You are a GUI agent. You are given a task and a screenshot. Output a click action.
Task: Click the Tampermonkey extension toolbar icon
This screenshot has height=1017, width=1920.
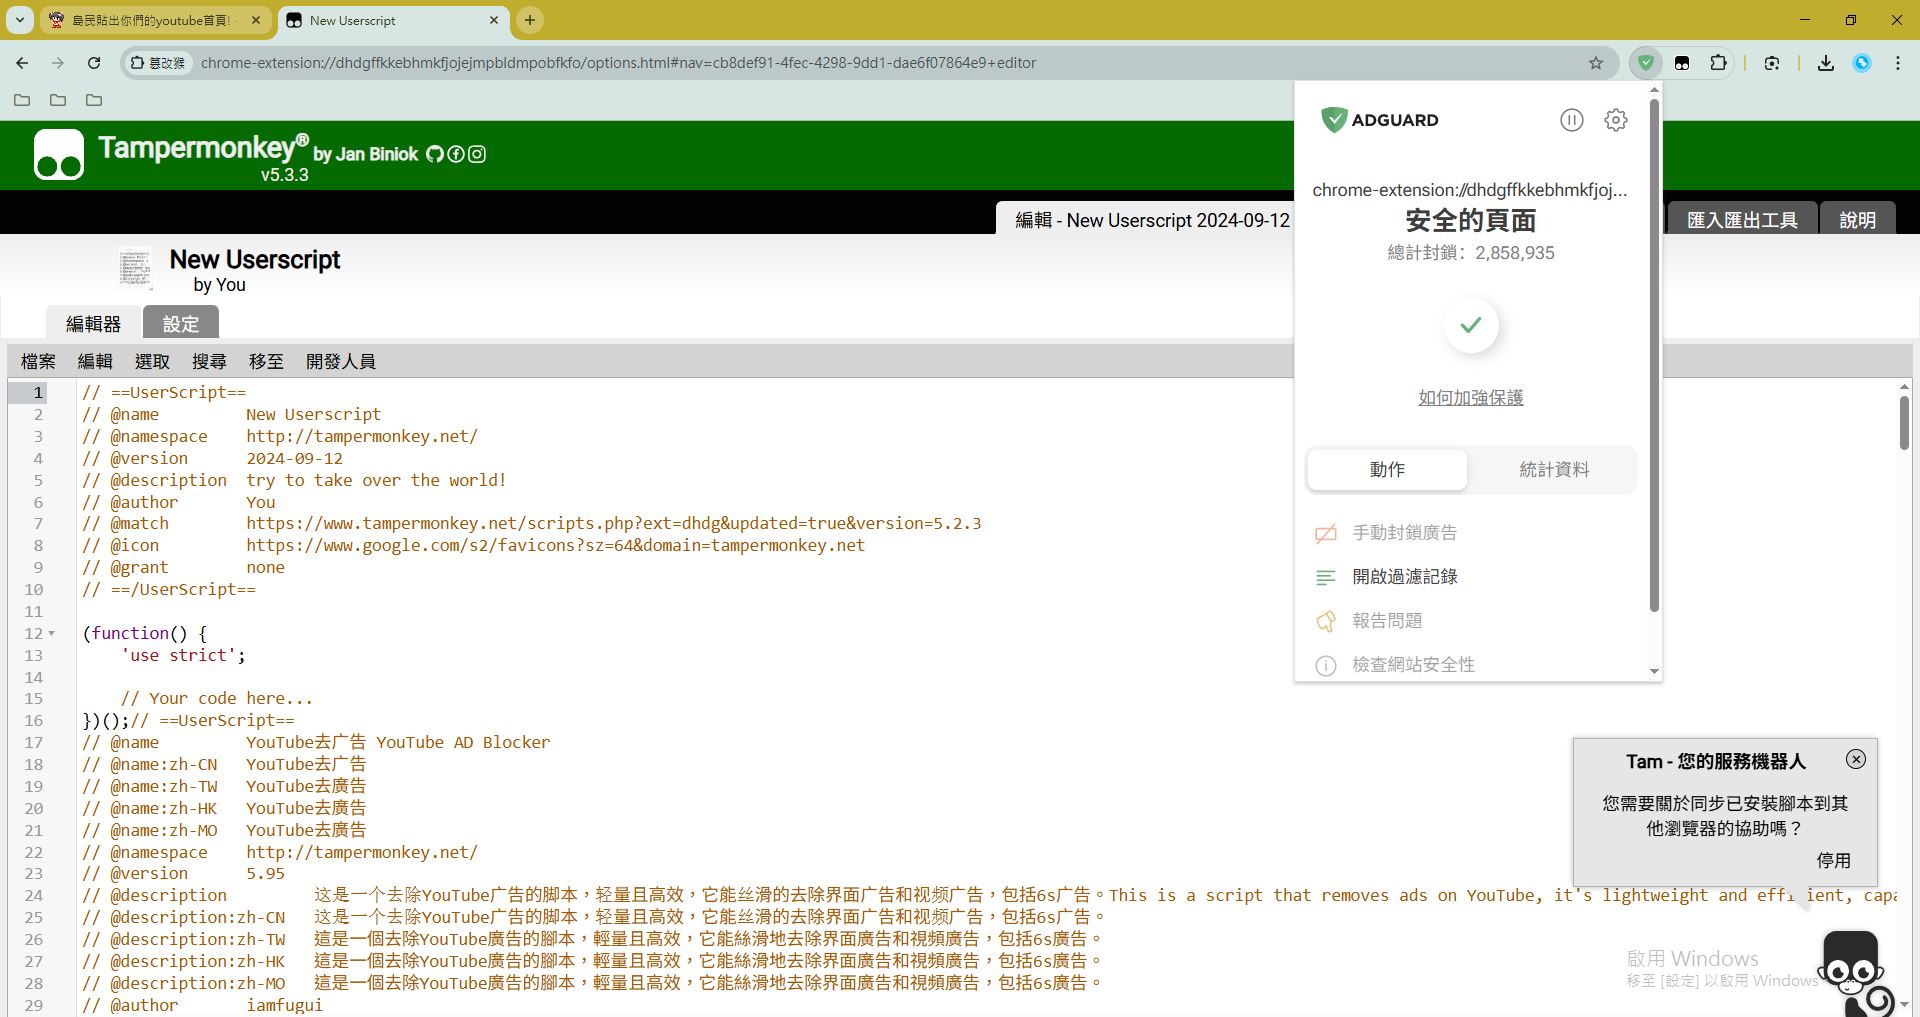(1682, 63)
